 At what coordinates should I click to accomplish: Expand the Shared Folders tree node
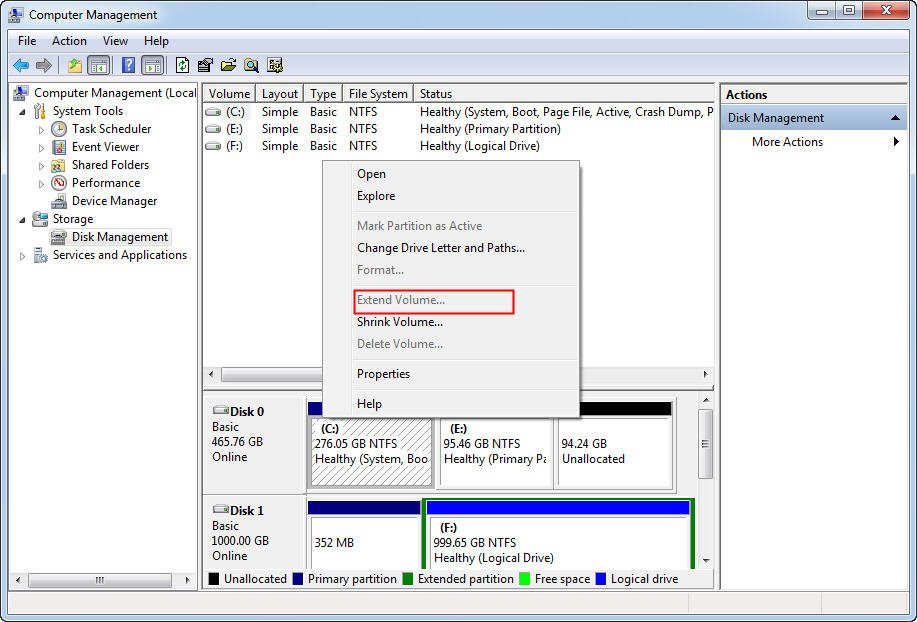[41, 166]
